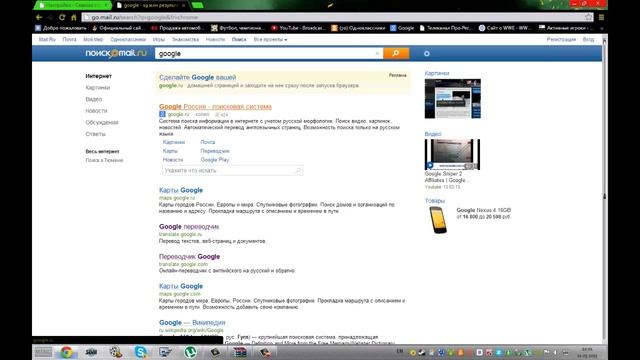Viewport: 640px width, 360px height.
Task: Open Одноклассники in the Mail.Ru top navigation
Action: pos(128,40)
